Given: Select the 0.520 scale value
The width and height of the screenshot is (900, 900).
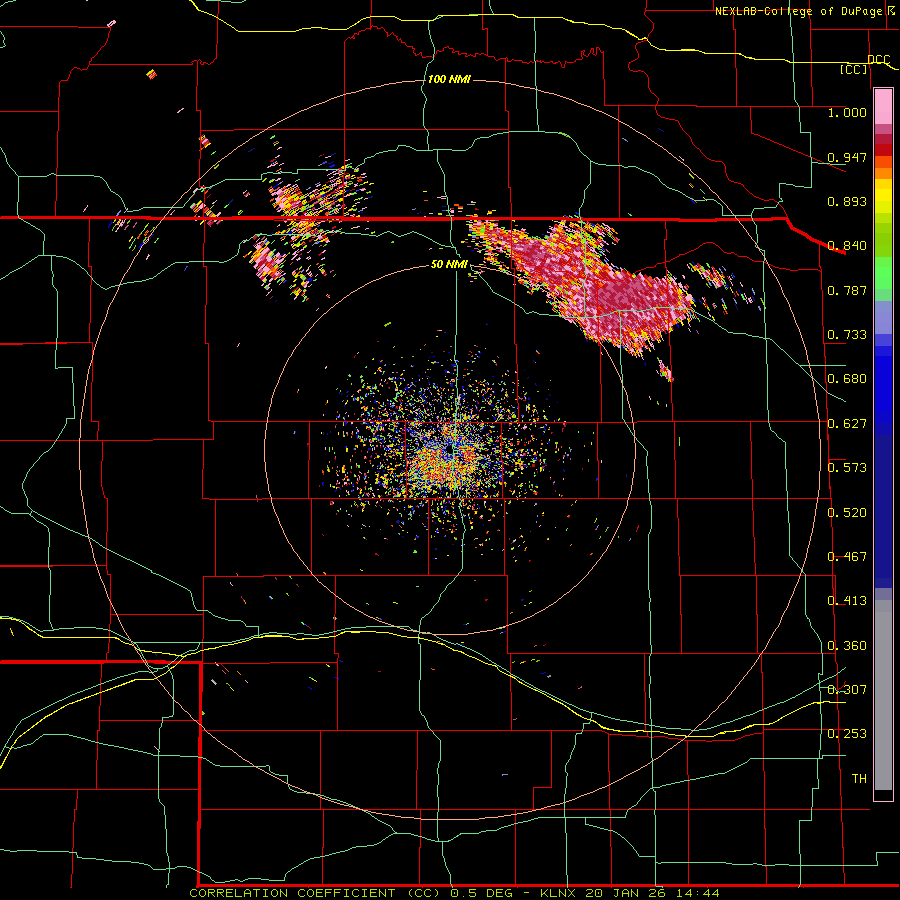Looking at the screenshot, I should (847, 513).
